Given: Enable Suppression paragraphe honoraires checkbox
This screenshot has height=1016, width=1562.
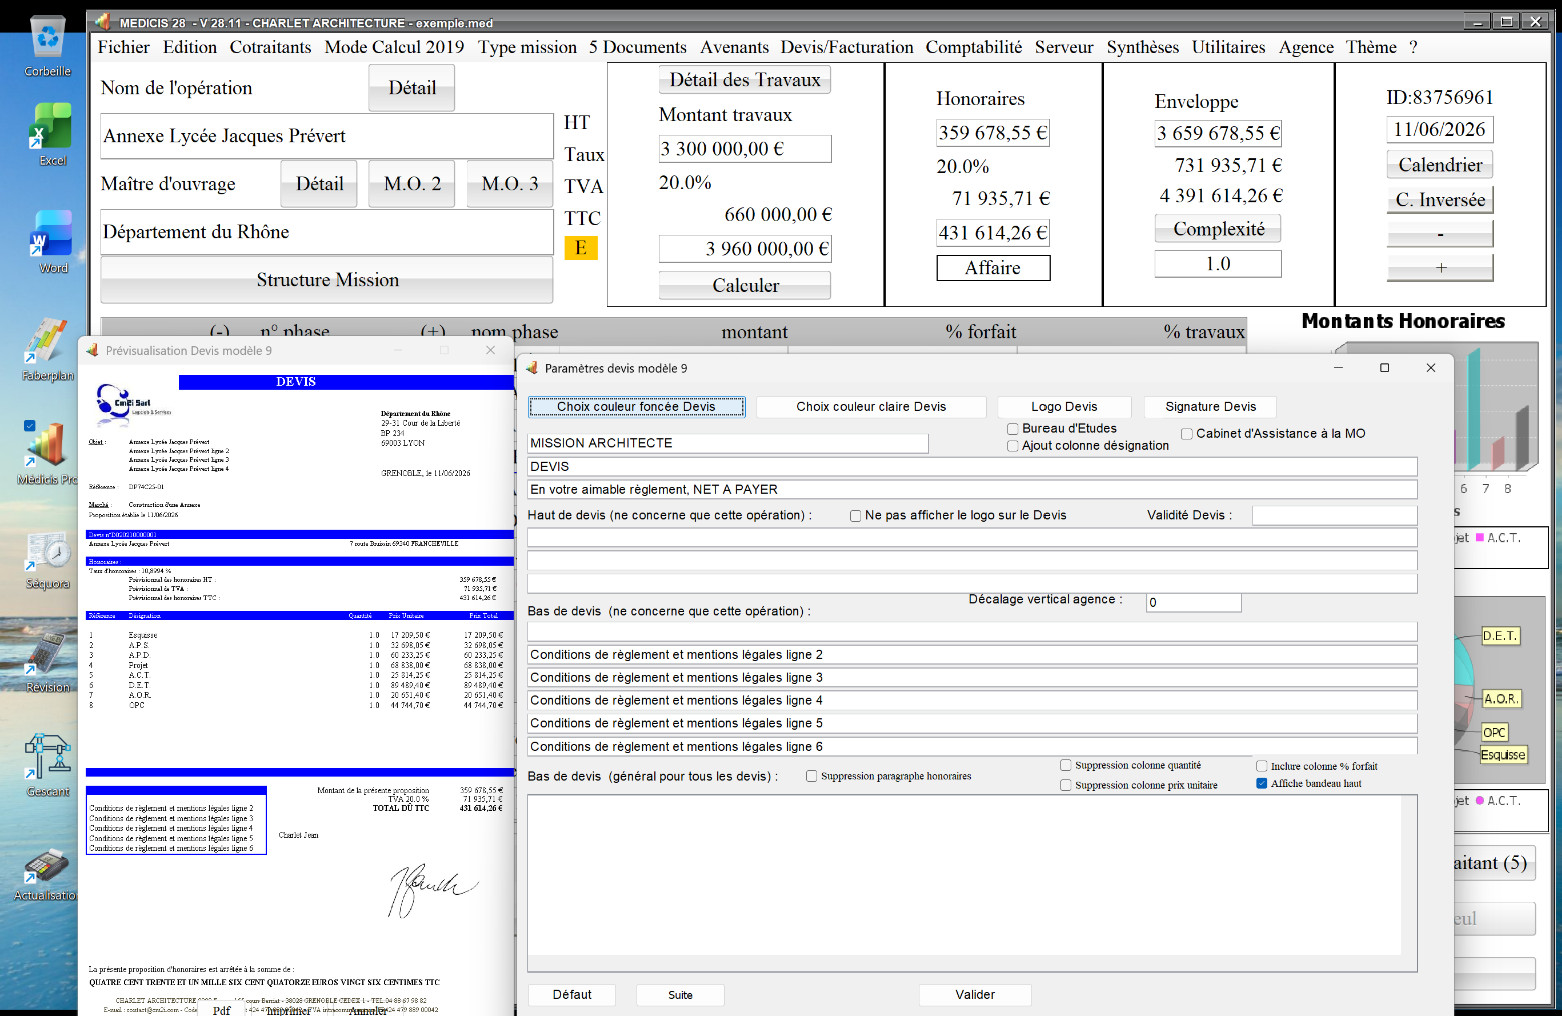Looking at the screenshot, I should tap(812, 776).
